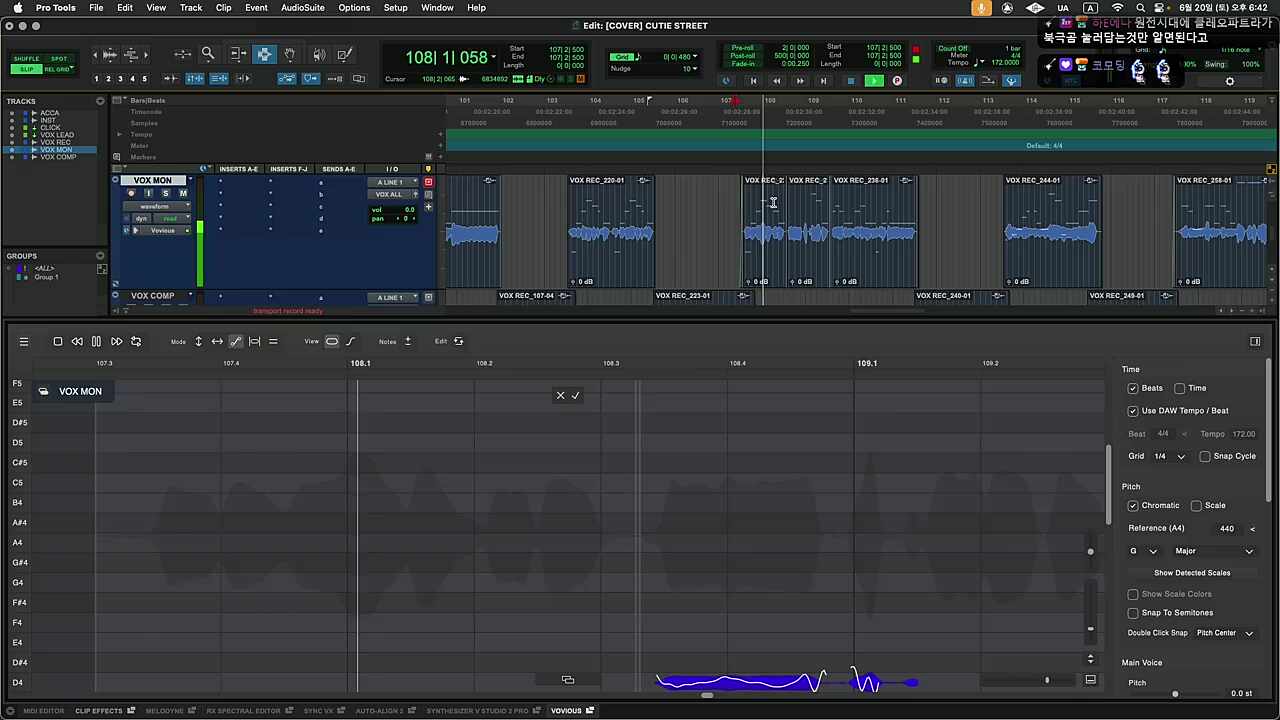
Task: Click the Vovious fast-forward button
Action: [x=116, y=342]
